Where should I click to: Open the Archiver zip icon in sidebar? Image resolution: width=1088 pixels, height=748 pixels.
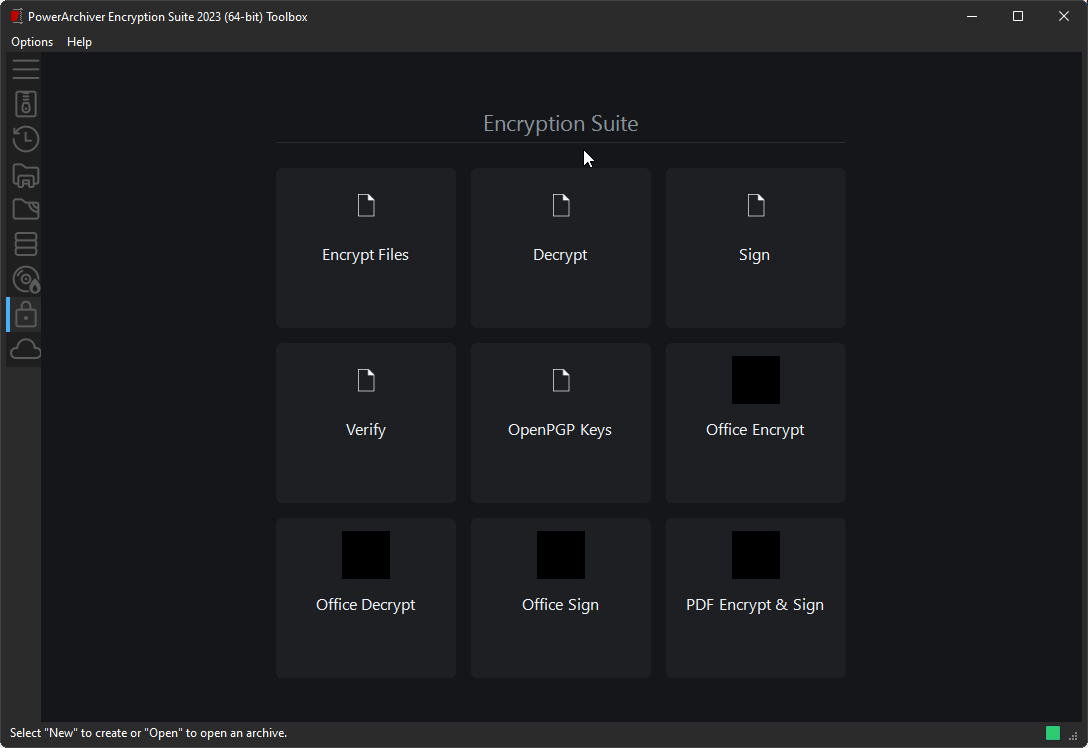tap(26, 104)
